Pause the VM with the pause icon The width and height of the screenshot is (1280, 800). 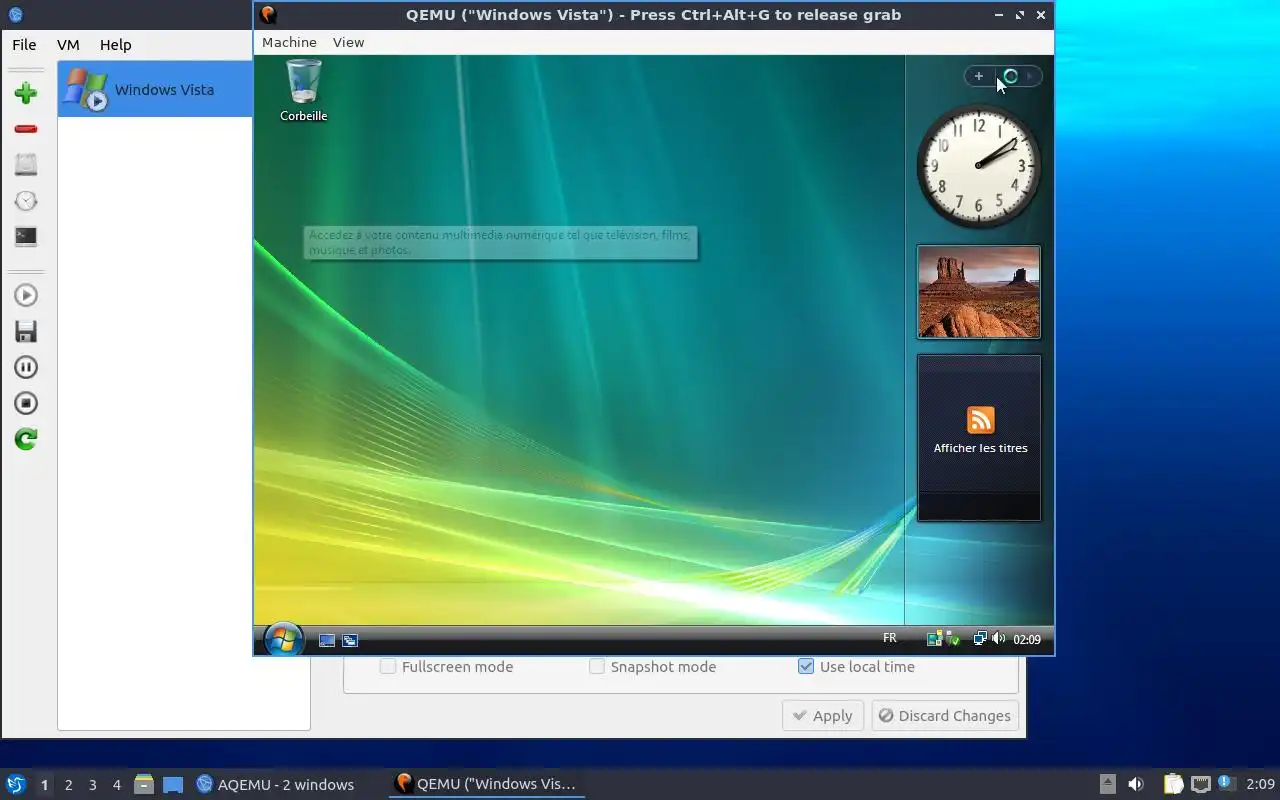(26, 367)
